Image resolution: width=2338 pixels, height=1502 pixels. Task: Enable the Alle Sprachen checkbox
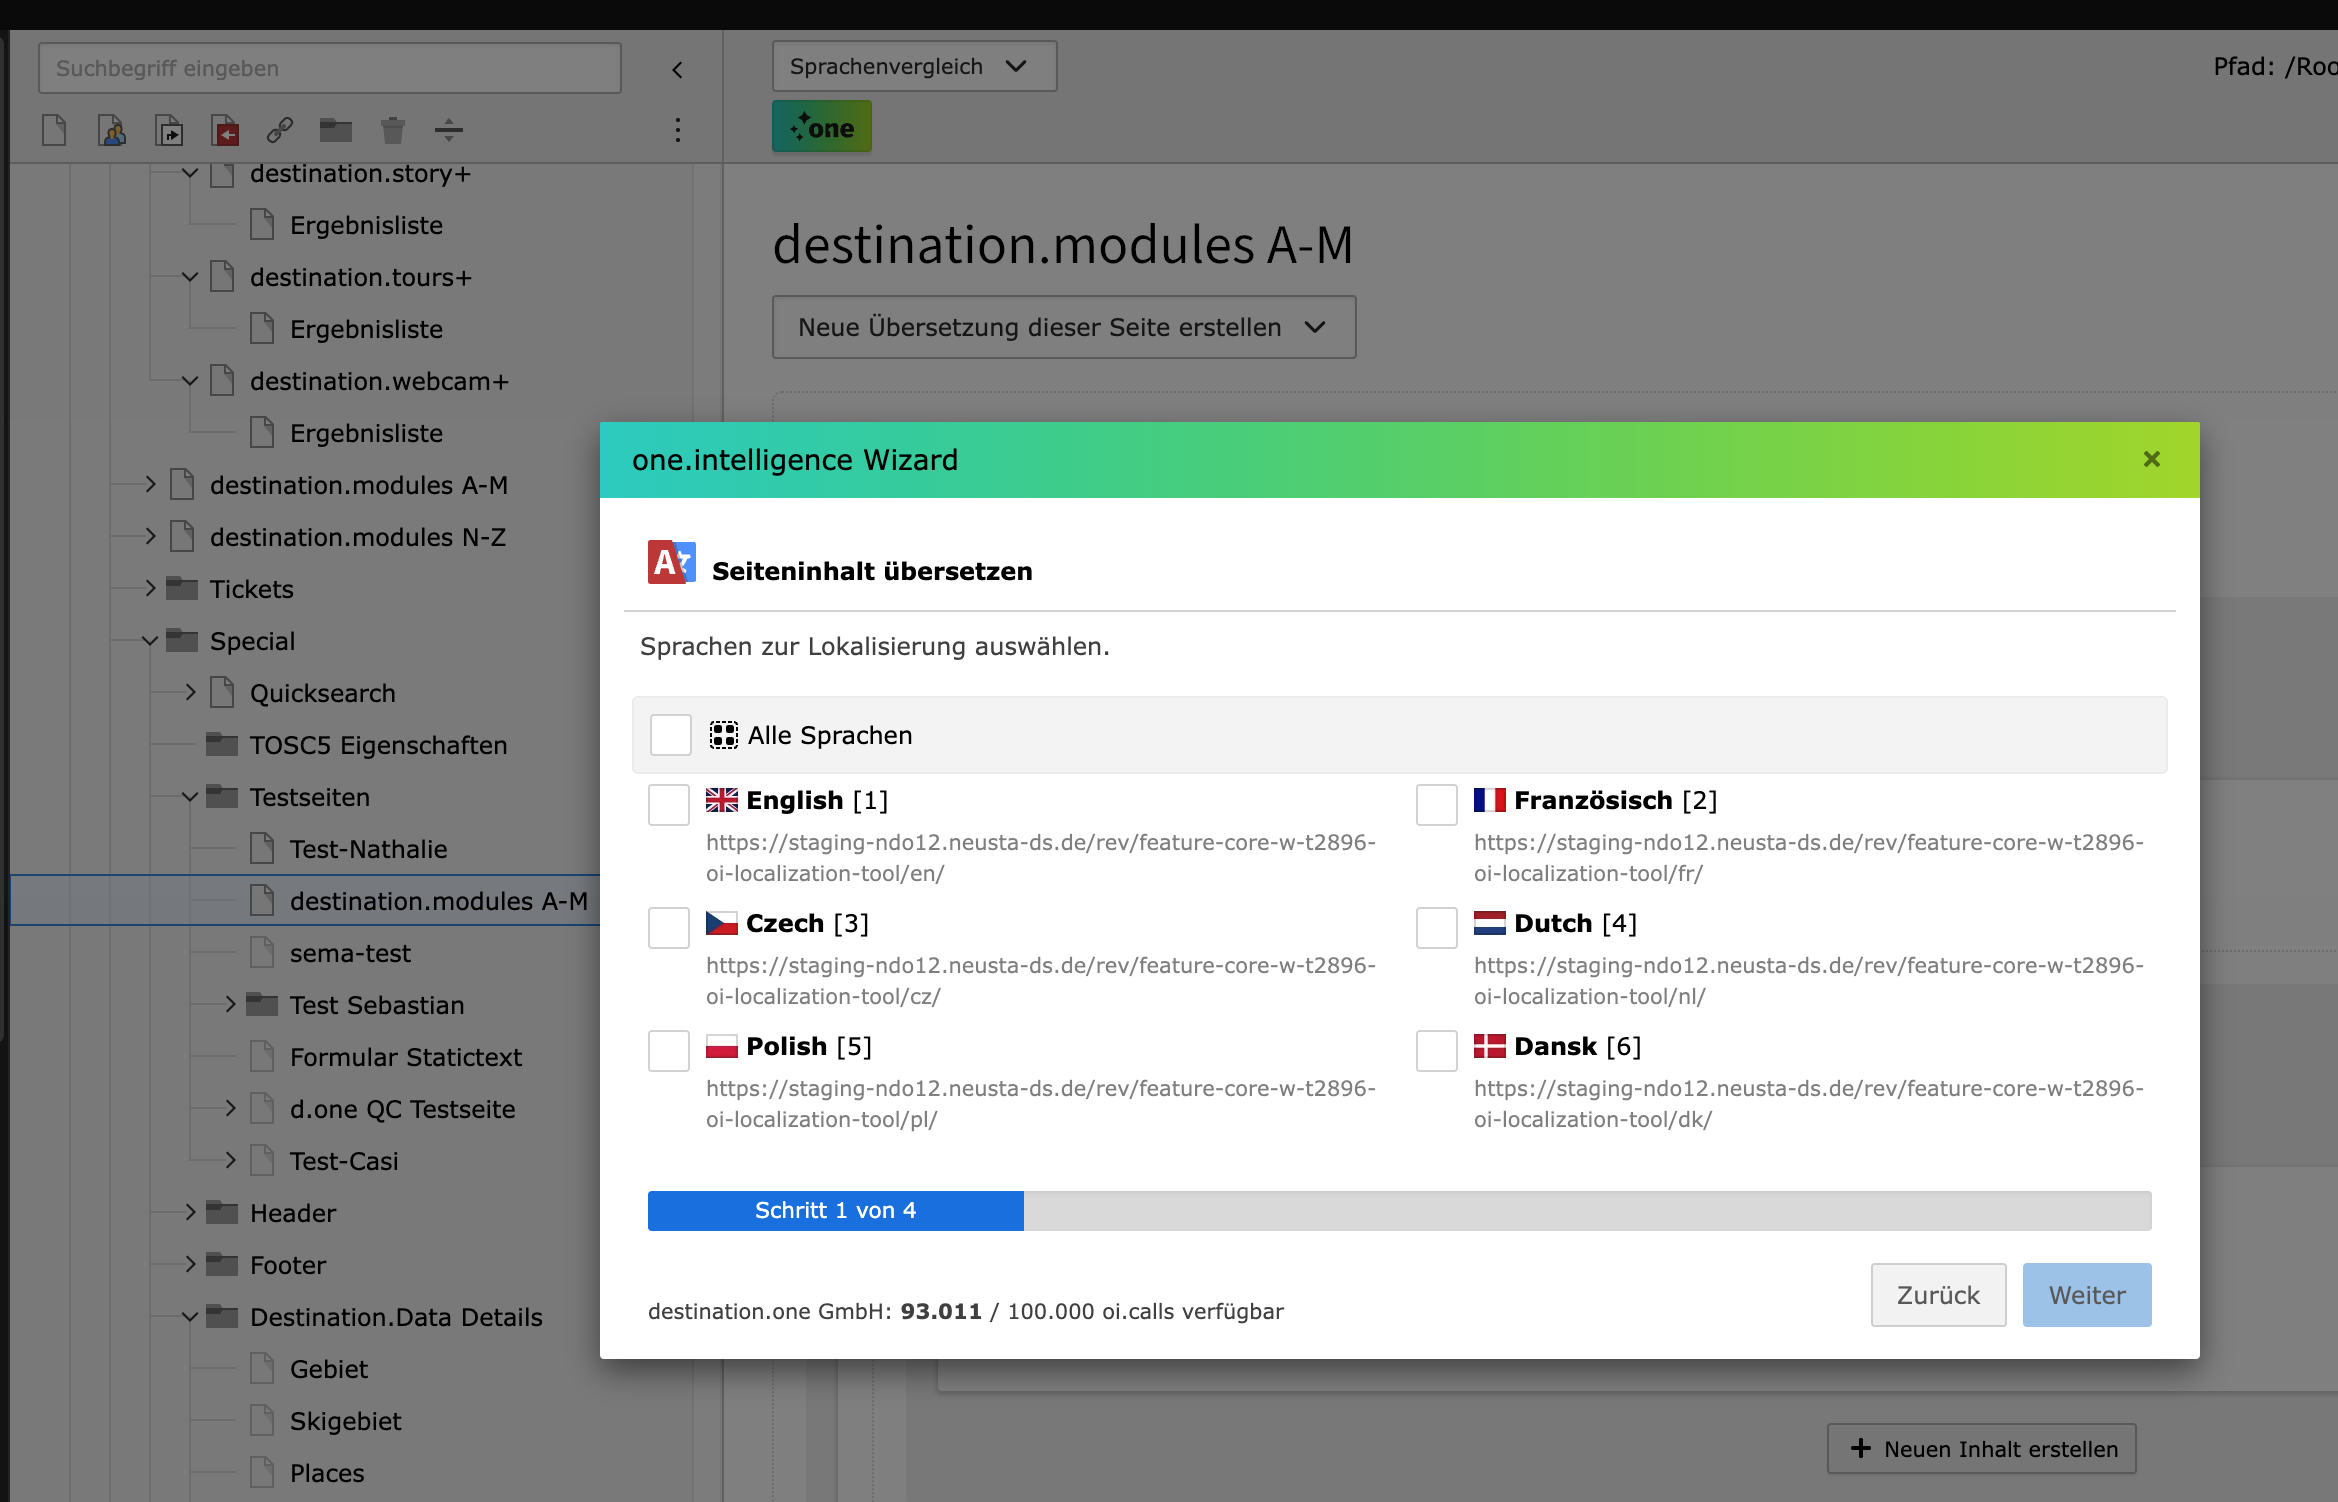point(670,735)
